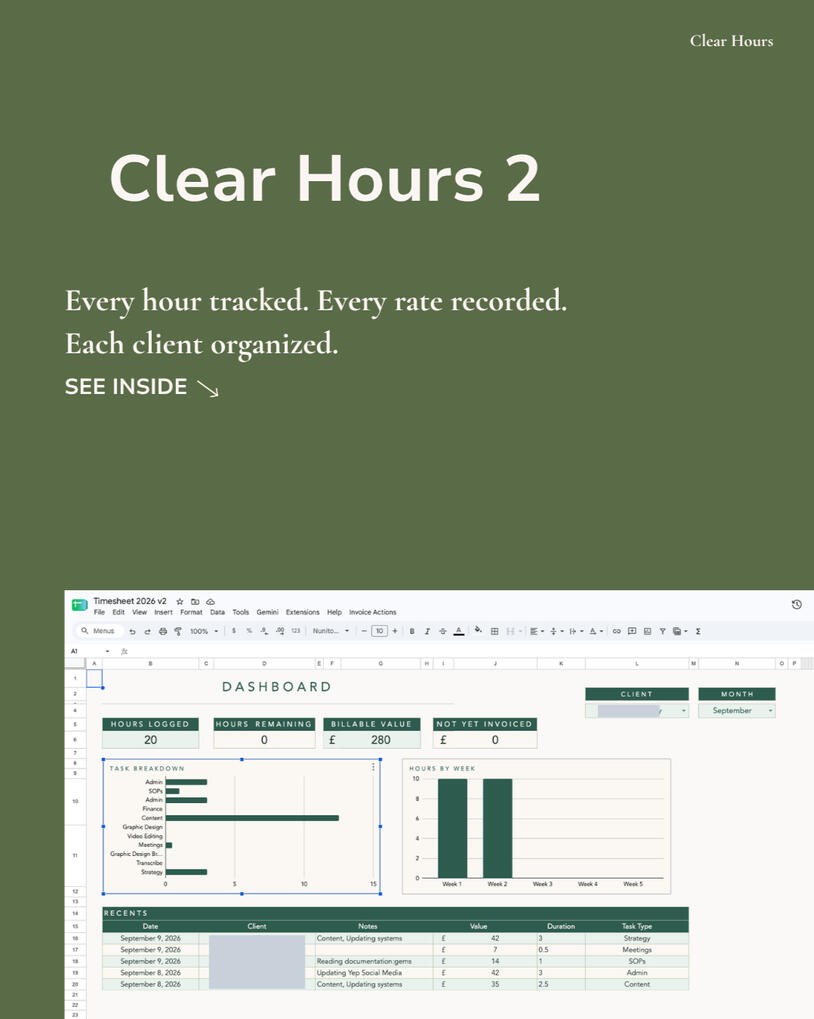This screenshot has width=814, height=1019.
Task: Open the Invoice Actions menu
Action: pos(372,612)
